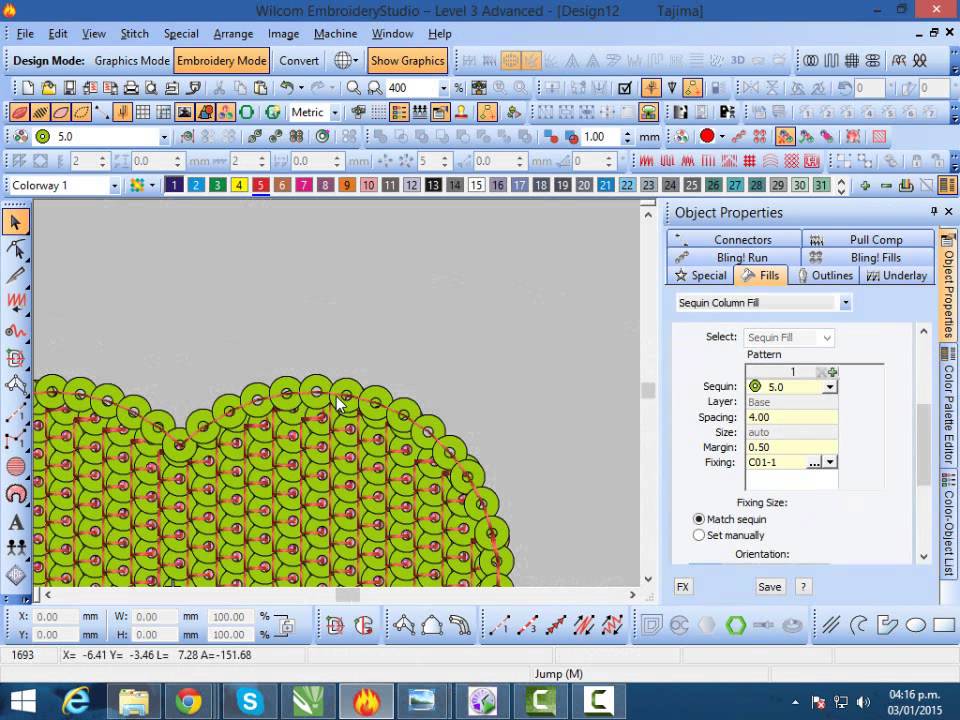
Task: Click the Show Vectors shapes icon
Action: tap(205, 112)
